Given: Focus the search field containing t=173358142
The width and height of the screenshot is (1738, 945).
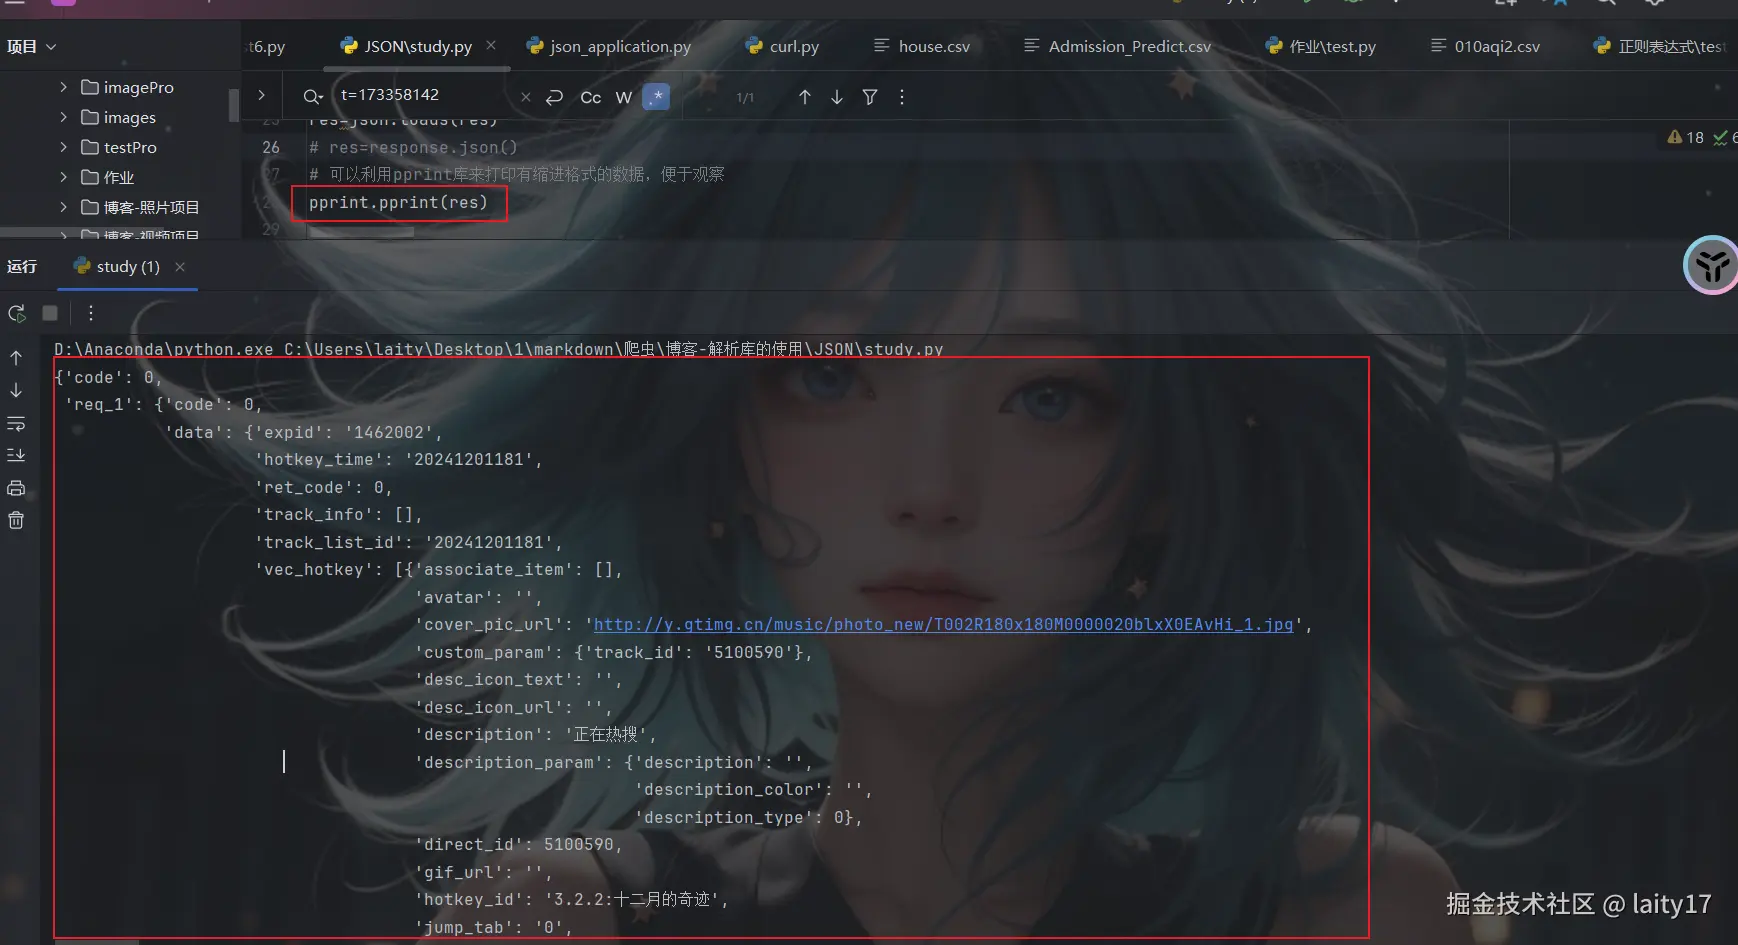Looking at the screenshot, I should [x=425, y=95].
